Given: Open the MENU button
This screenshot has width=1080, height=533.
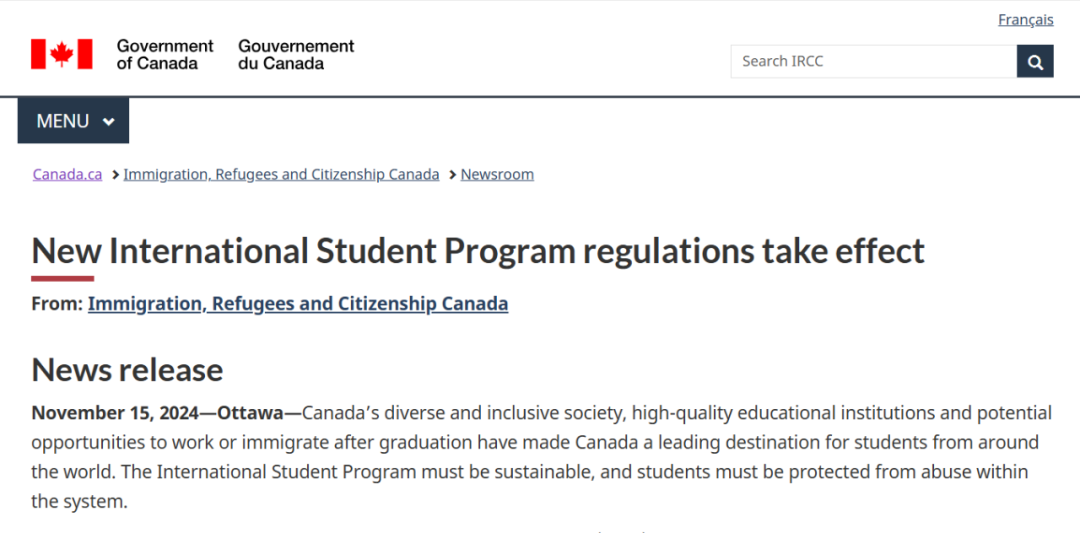Looking at the screenshot, I should point(73,121).
